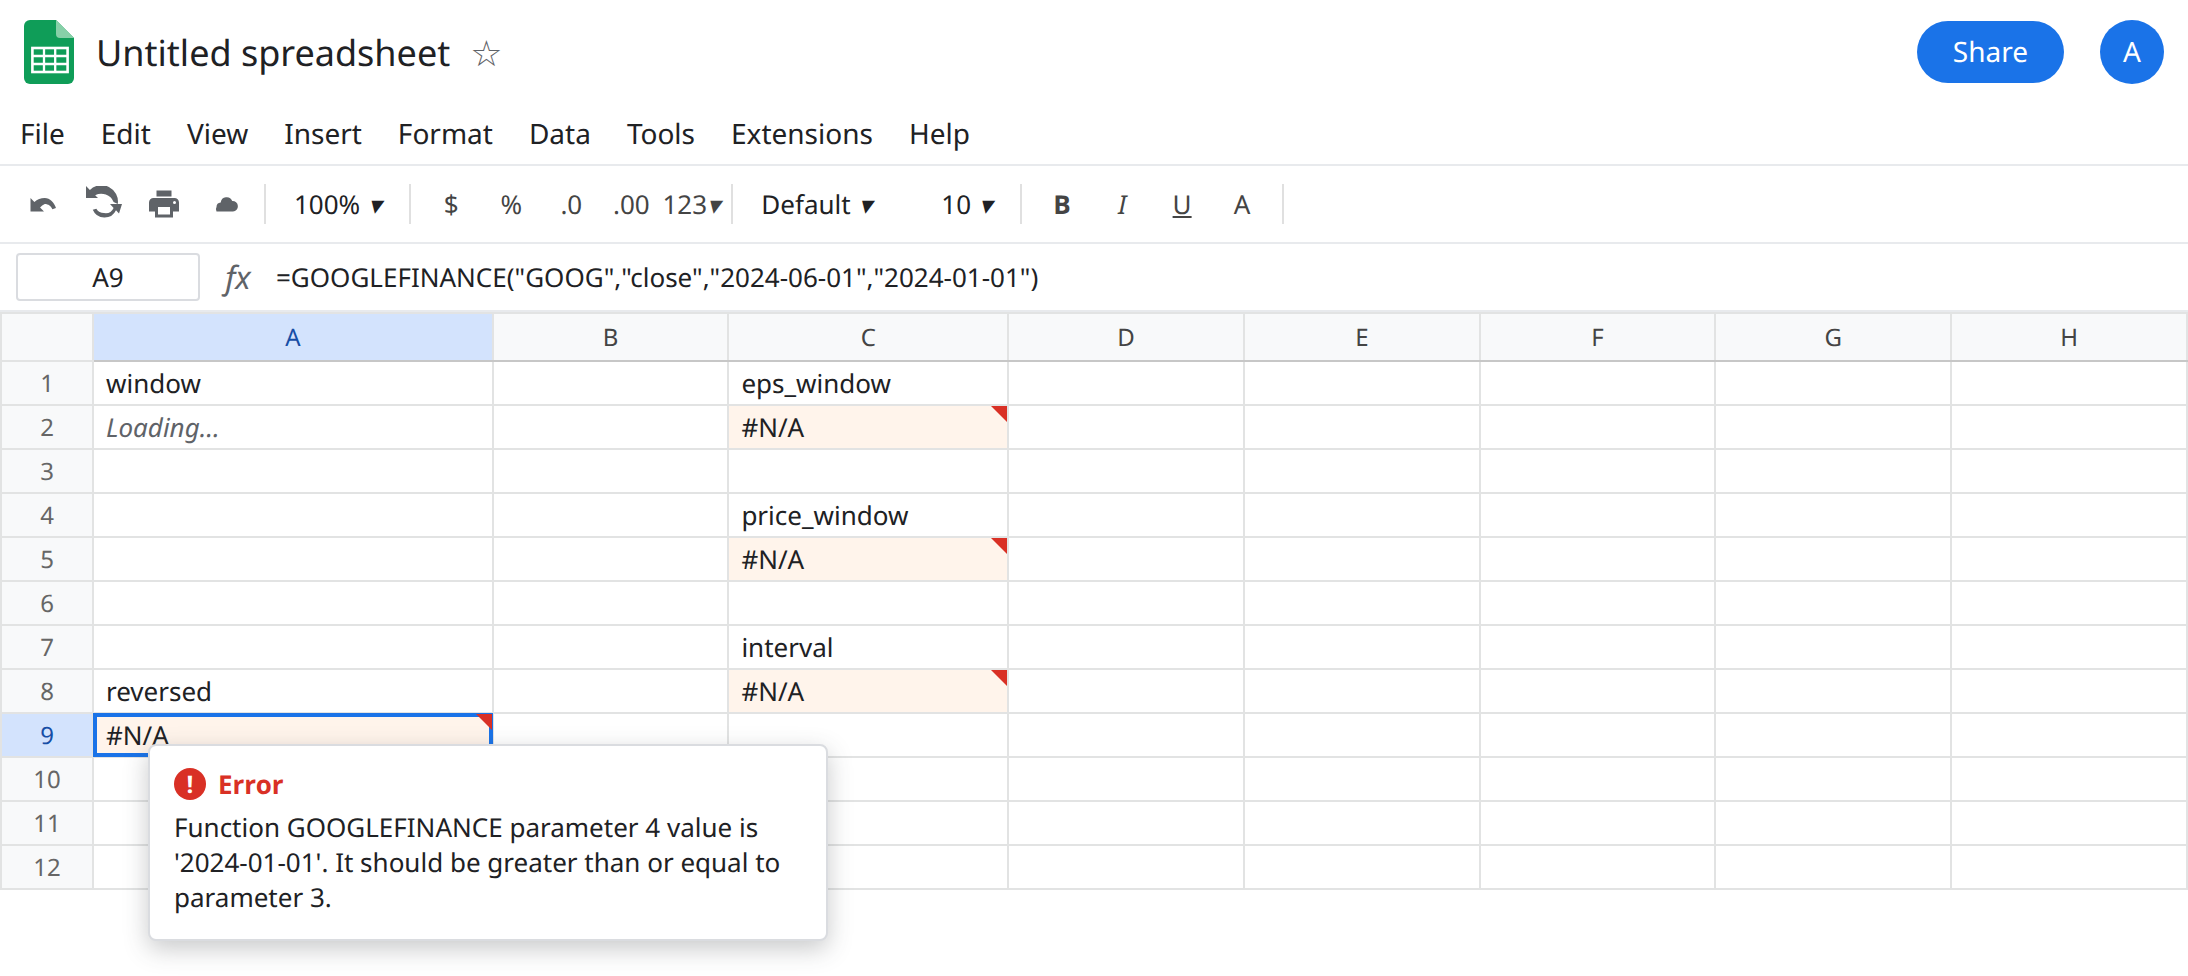Click the 'Loading...' cell
The image size is (2188, 976).
coord(293,428)
